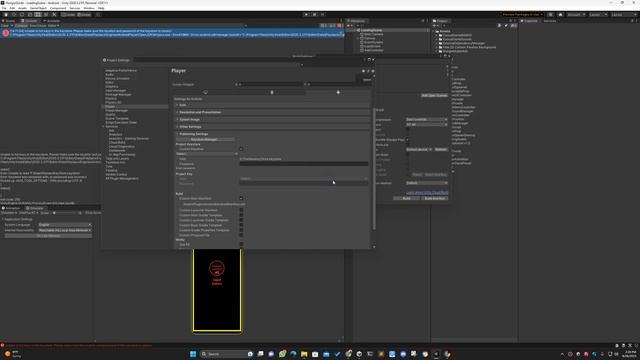The image size is (640, 360).
Task: Open the Windows Start menu
Action: coord(193,354)
